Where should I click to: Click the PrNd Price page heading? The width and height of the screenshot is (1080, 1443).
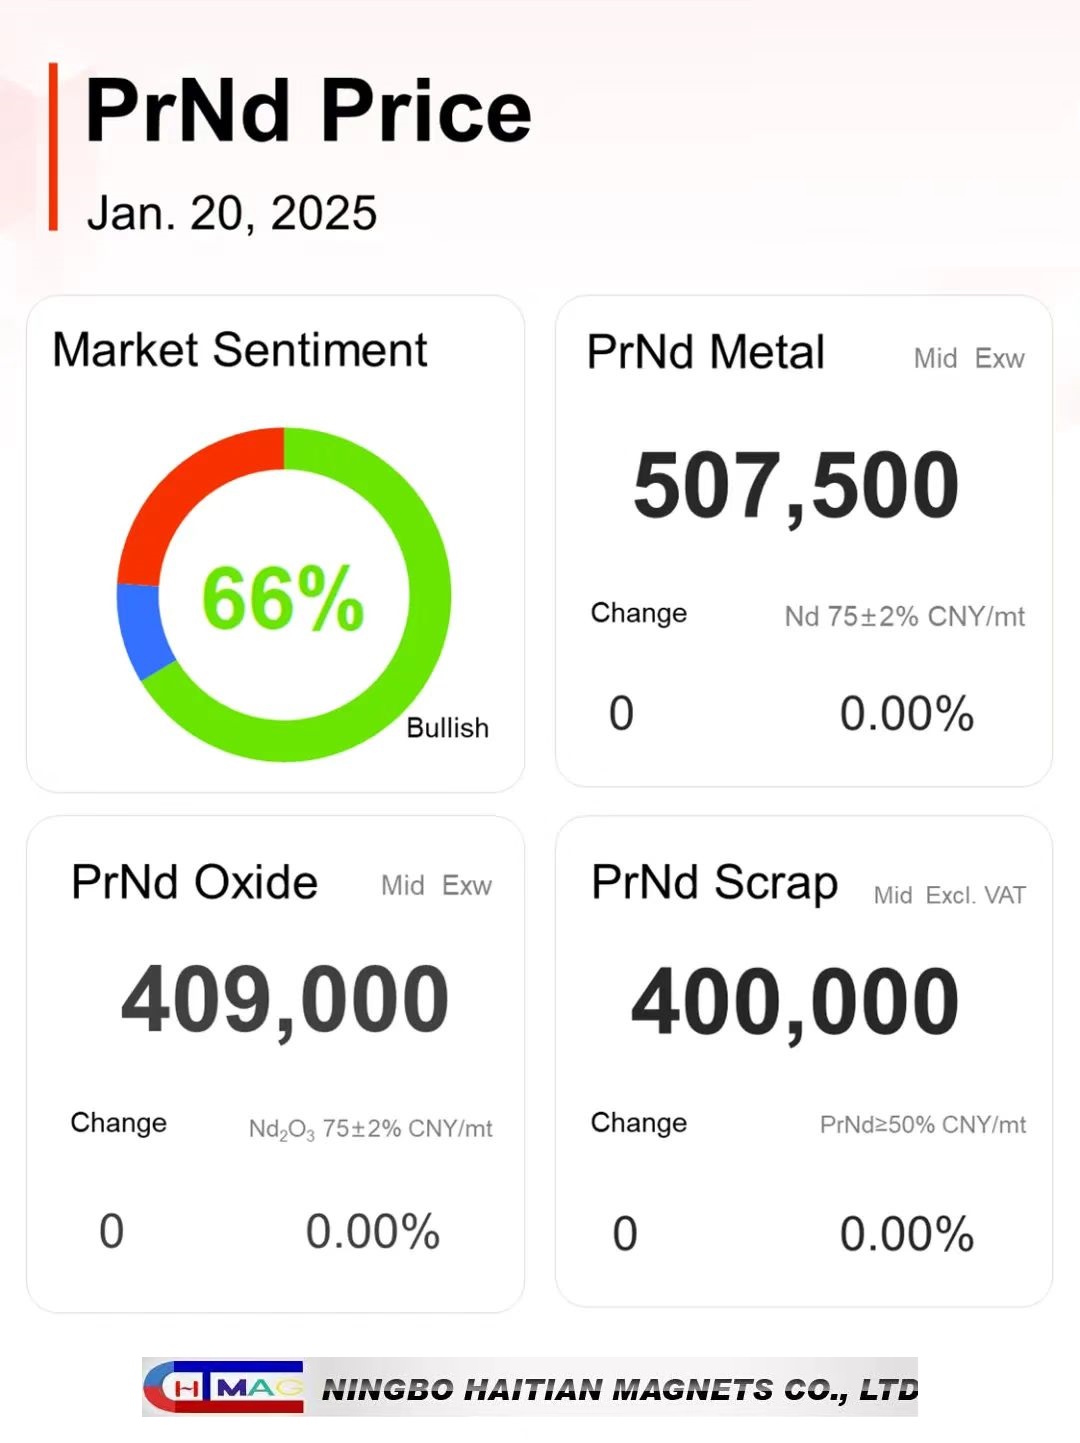(x=309, y=111)
